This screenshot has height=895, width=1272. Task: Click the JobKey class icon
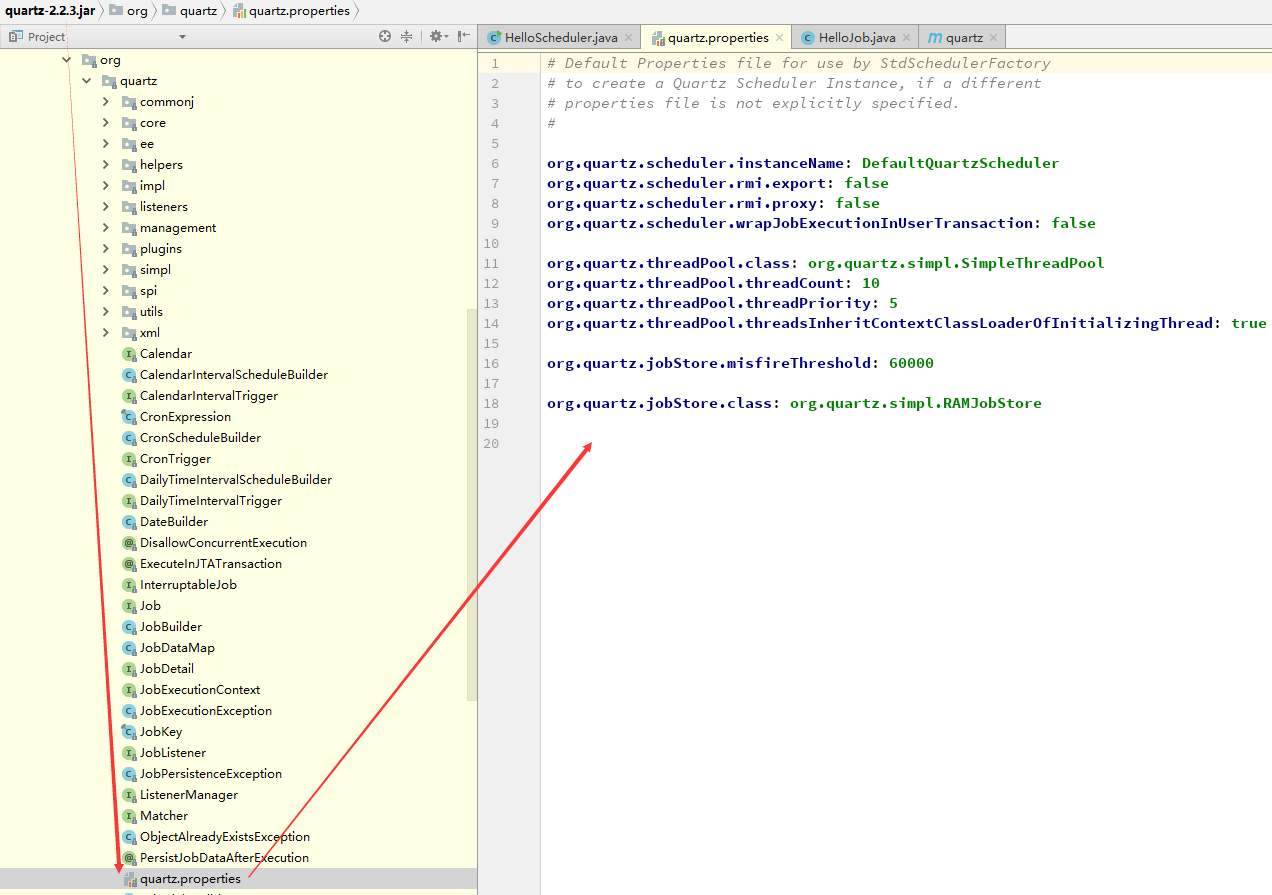coord(129,732)
